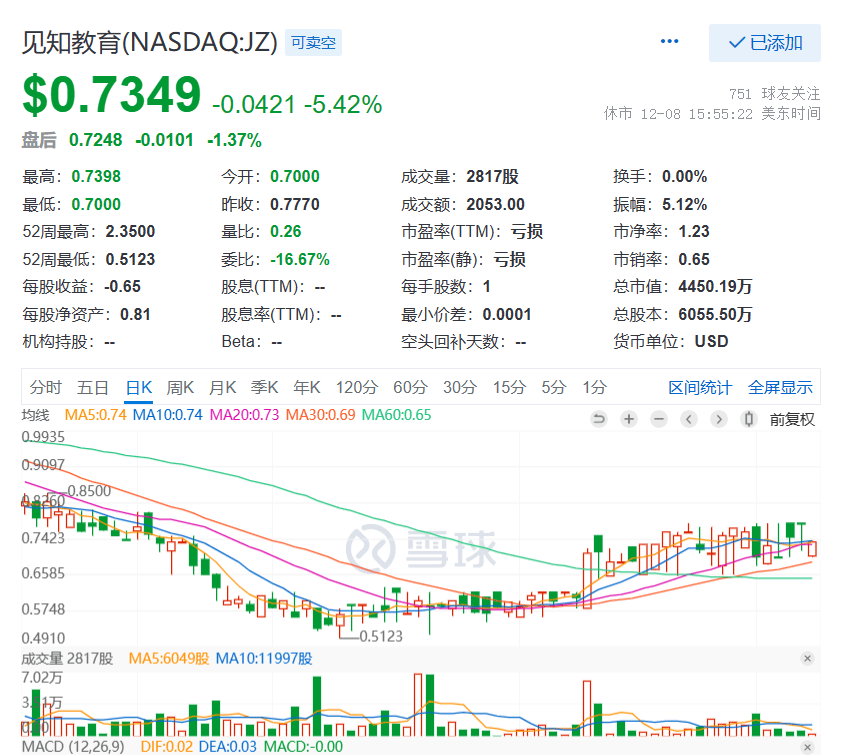Click the 可卖空 short-selling tag
This screenshot has width=860, height=755.
coord(313,43)
